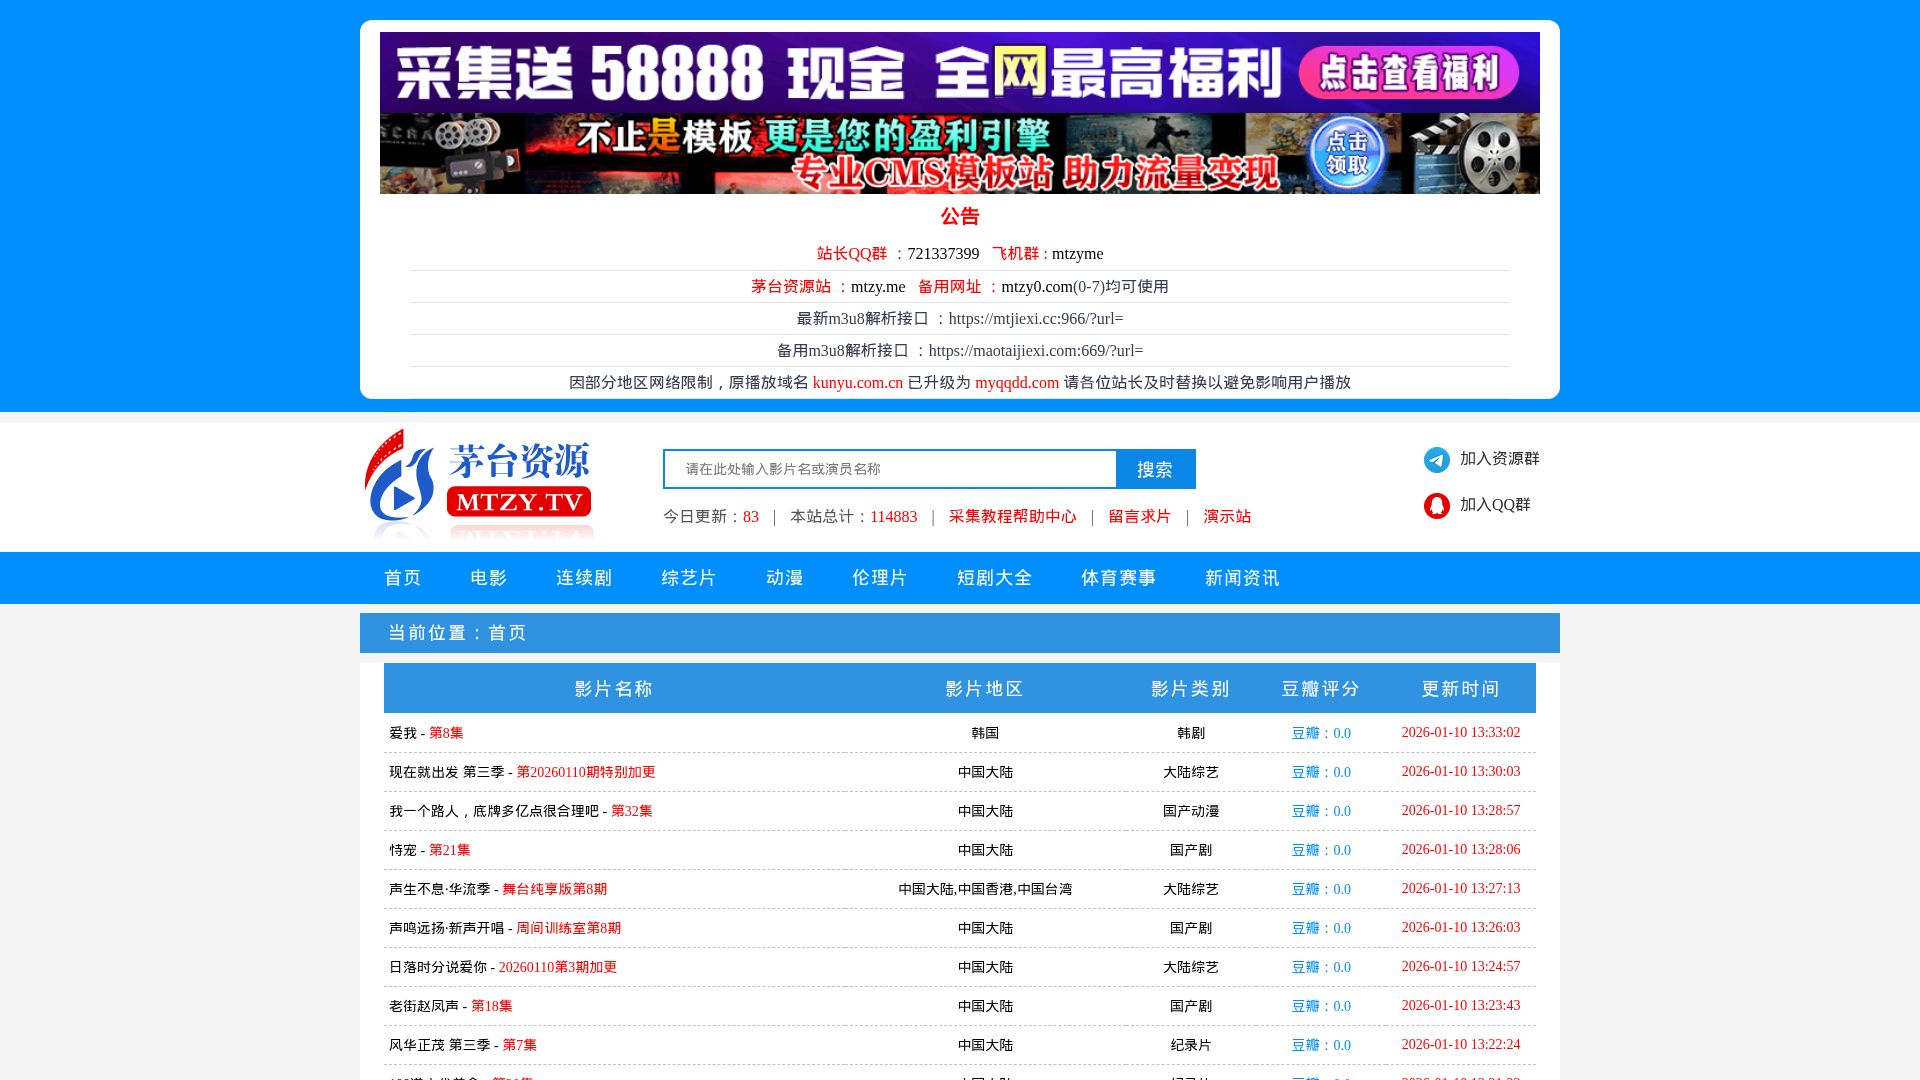Click the Telegram icon beside 加入资源群
The width and height of the screenshot is (1920, 1080).
(x=1436, y=459)
